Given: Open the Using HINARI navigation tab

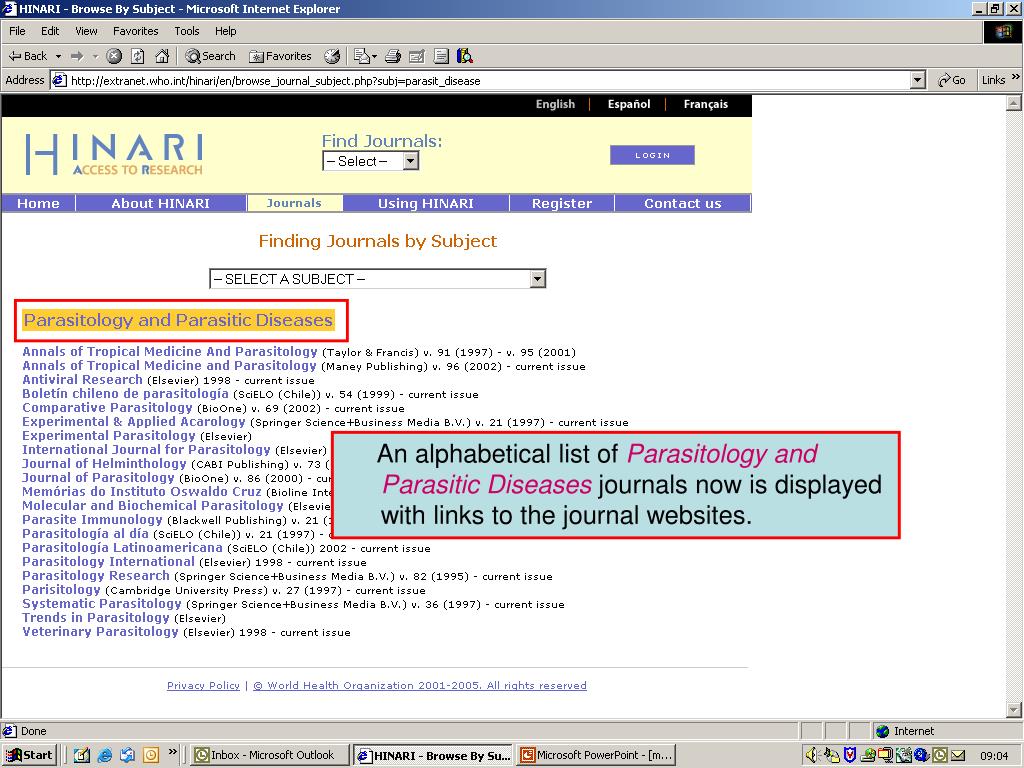Looking at the screenshot, I should (426, 204).
